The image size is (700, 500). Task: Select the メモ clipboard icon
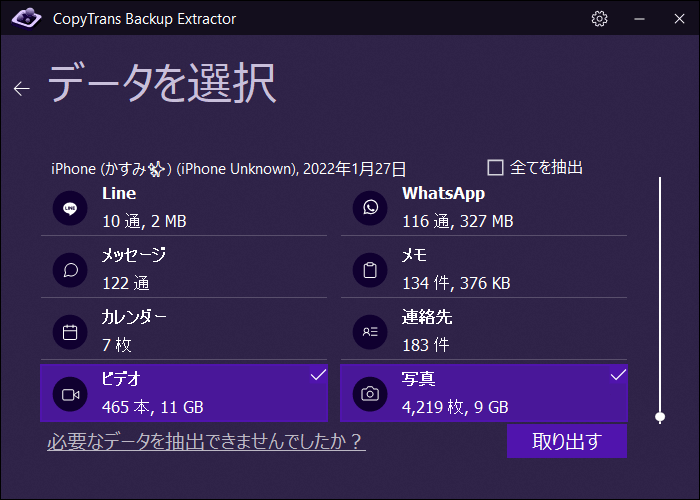(370, 270)
